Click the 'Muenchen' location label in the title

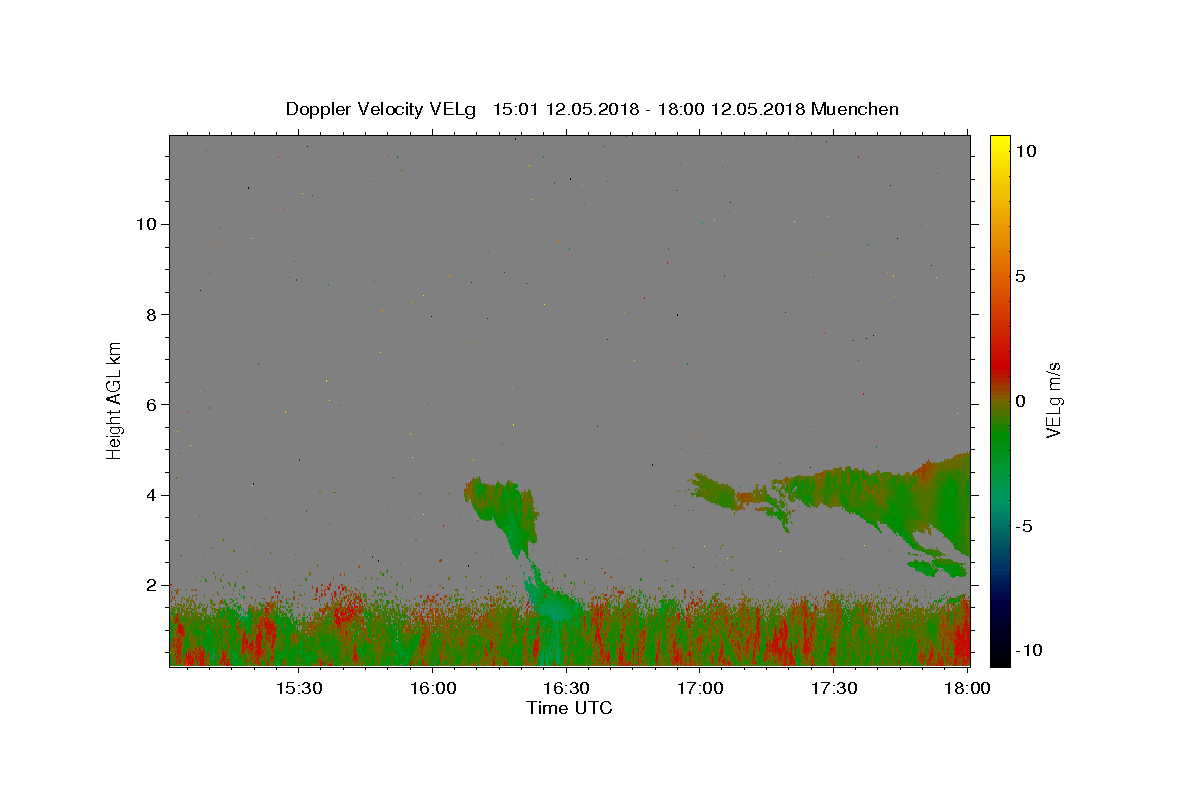click(x=855, y=109)
